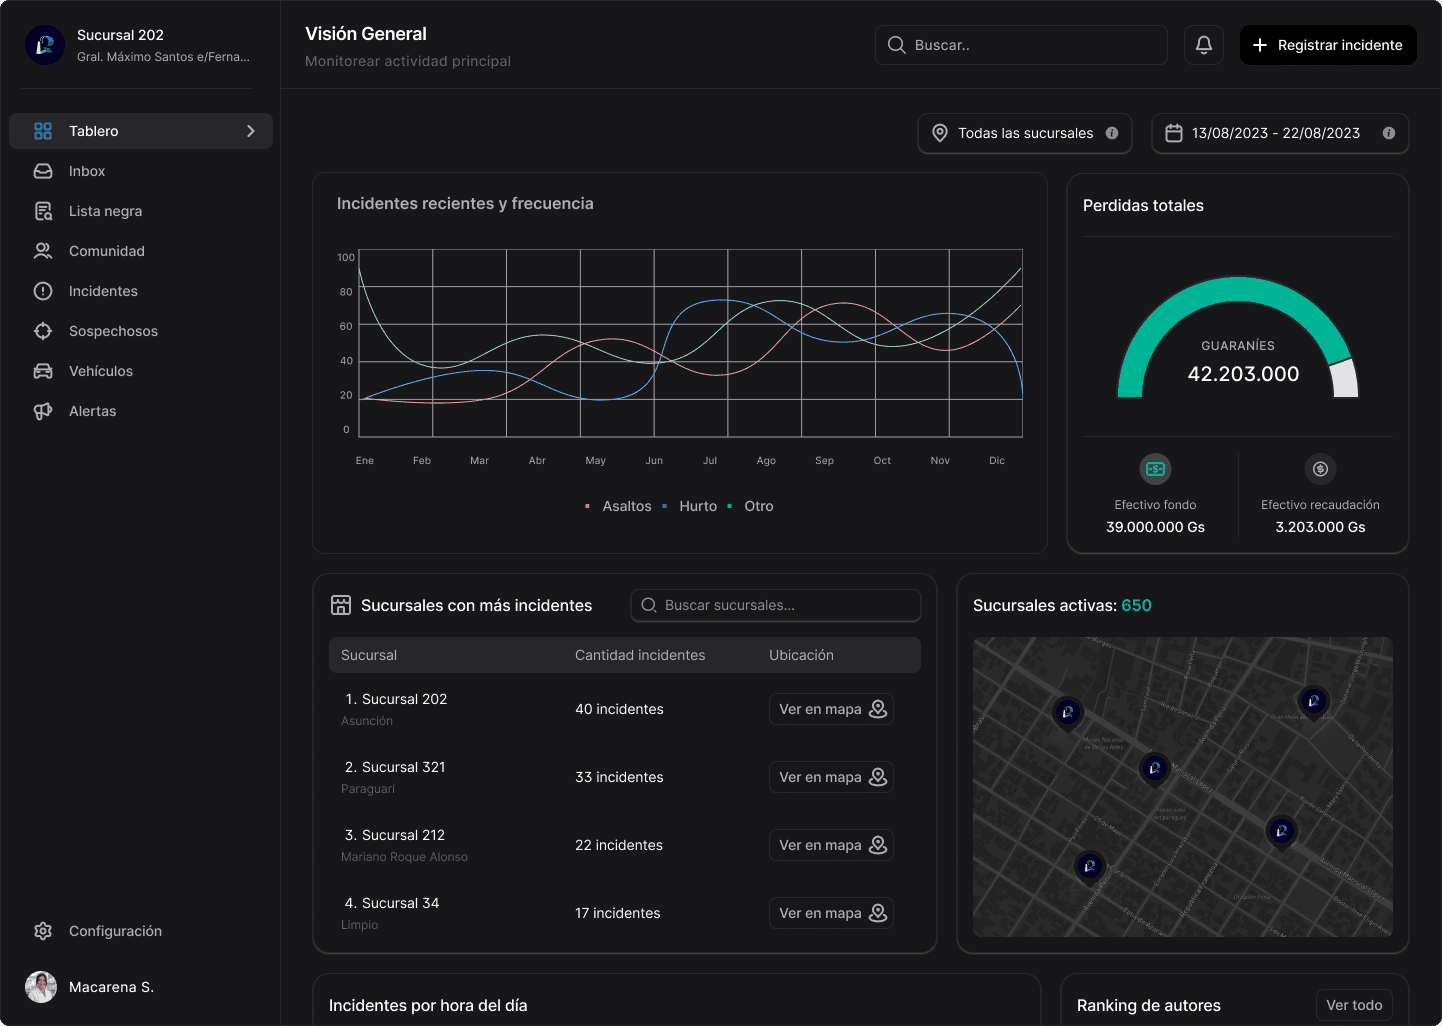
Task: Expand the Tablero chevron arrow
Action: (x=251, y=131)
